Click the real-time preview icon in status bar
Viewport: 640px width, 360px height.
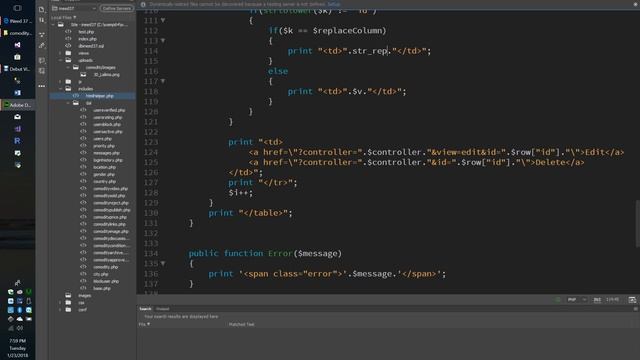(x=632, y=300)
